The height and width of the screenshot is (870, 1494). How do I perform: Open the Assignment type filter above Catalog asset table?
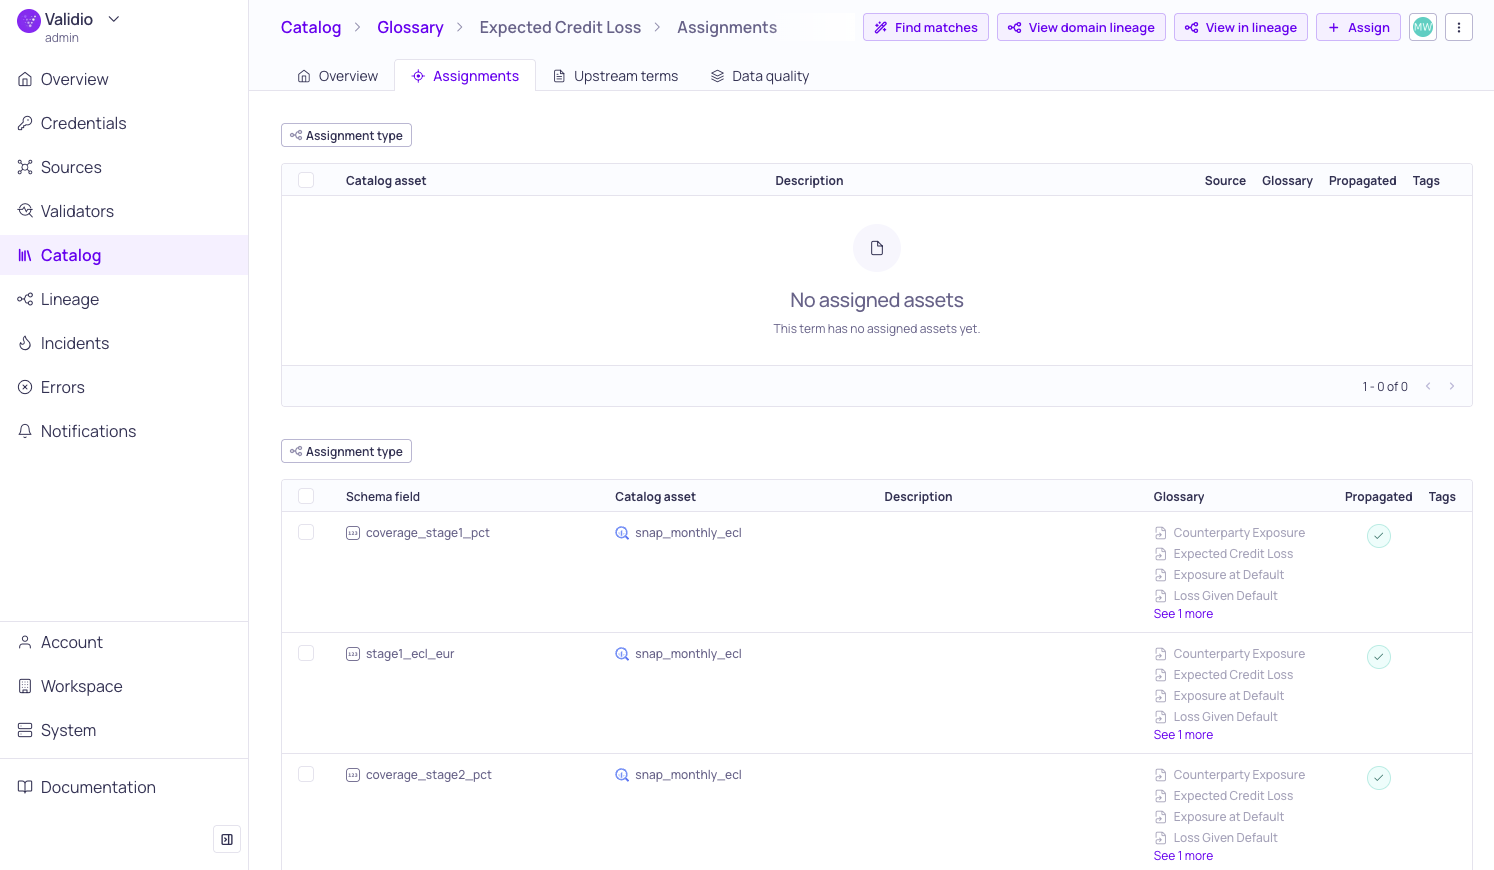coord(346,135)
